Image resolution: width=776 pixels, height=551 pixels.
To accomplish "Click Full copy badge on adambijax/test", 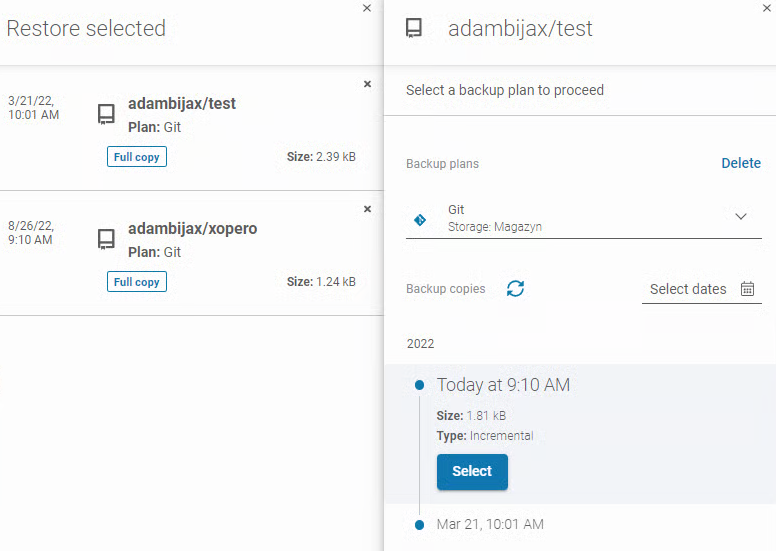I will [x=137, y=157].
